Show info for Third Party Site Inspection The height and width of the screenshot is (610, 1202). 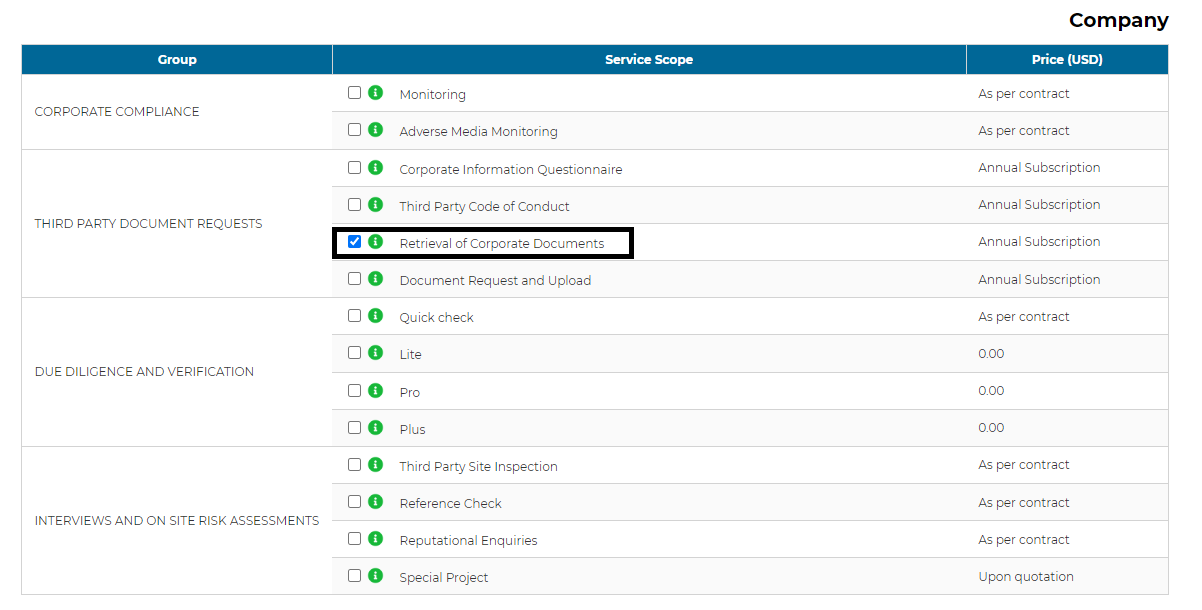[x=376, y=465]
